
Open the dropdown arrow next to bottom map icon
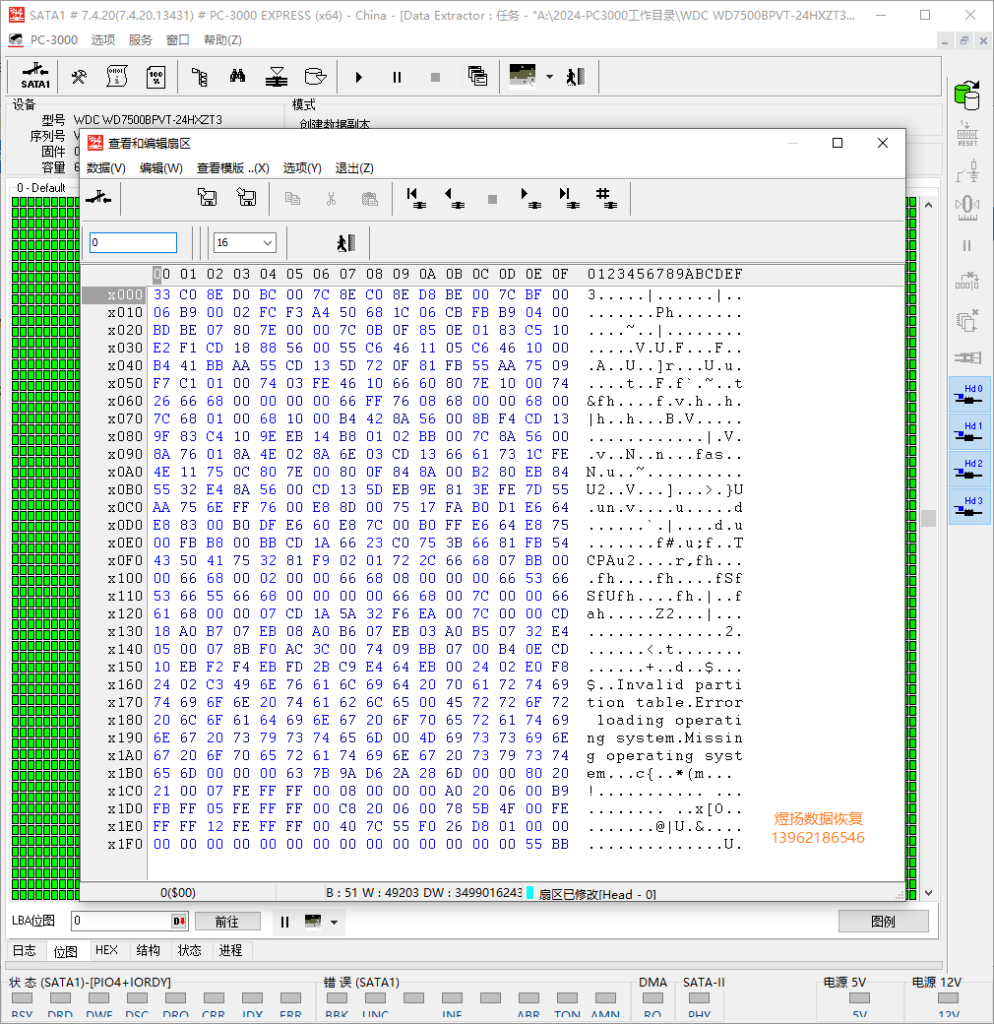click(x=334, y=922)
